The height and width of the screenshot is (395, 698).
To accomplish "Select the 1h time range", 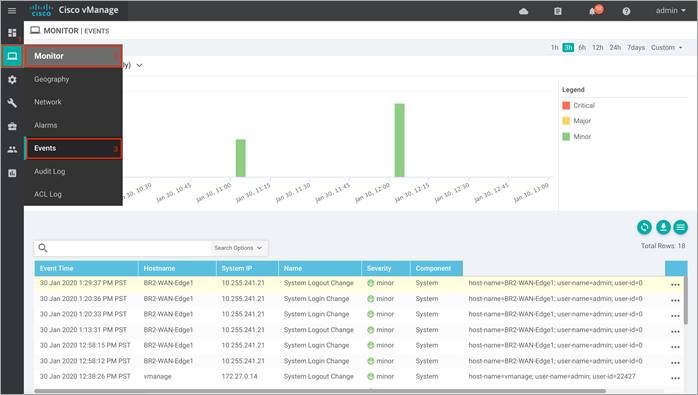I will pyautogui.click(x=554, y=47).
